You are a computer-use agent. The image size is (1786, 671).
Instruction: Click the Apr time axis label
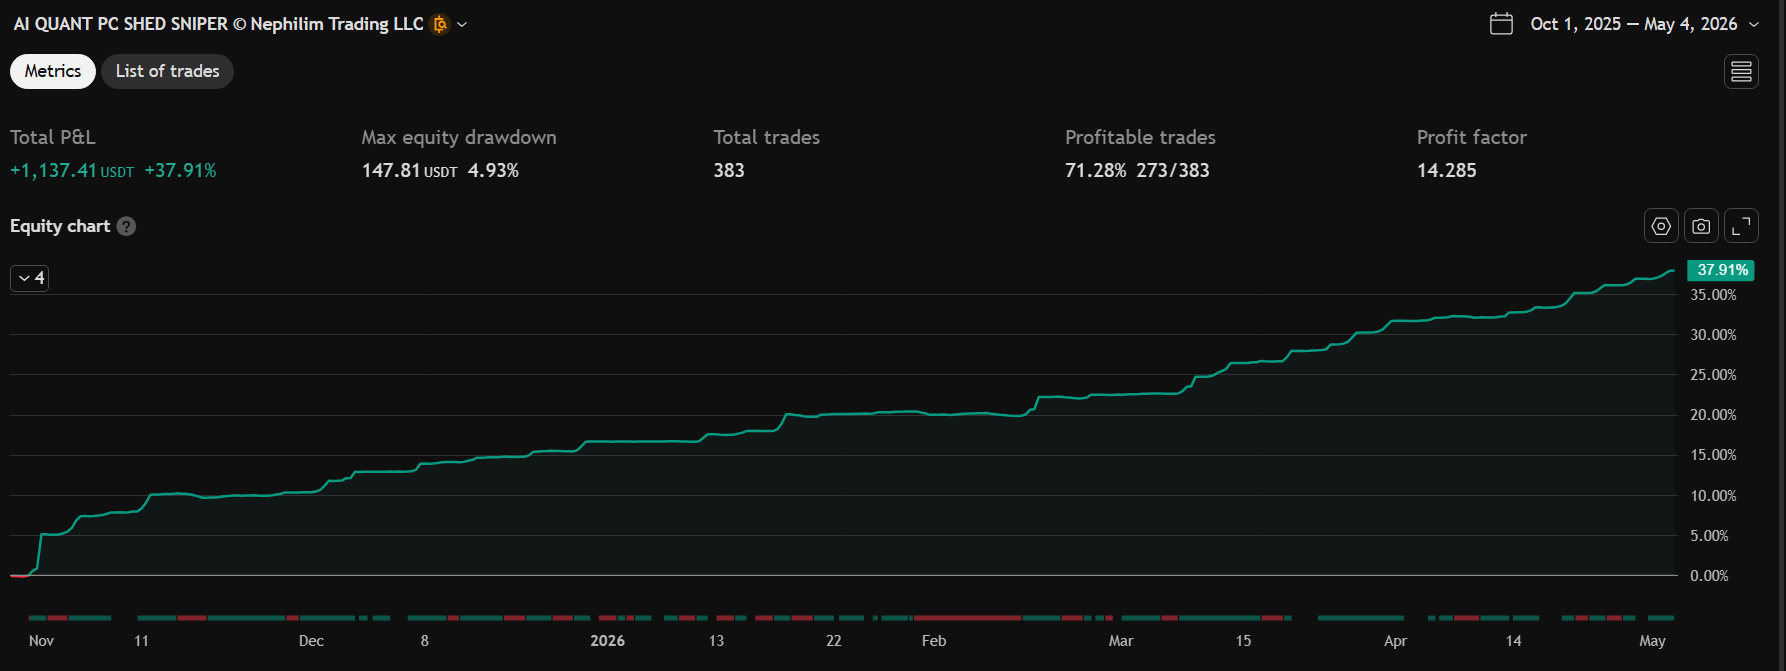tap(1395, 641)
